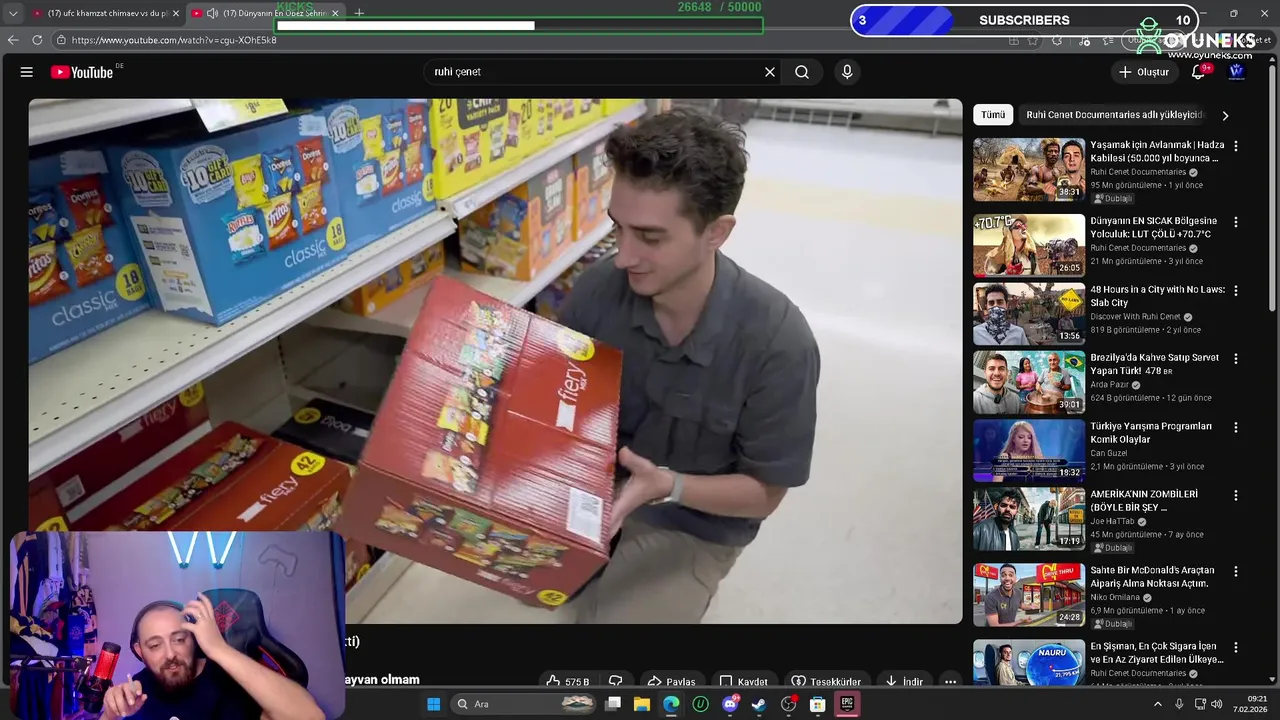Open the Windows Start menu
Image resolution: width=1280 pixels, height=720 pixels.
coord(433,704)
